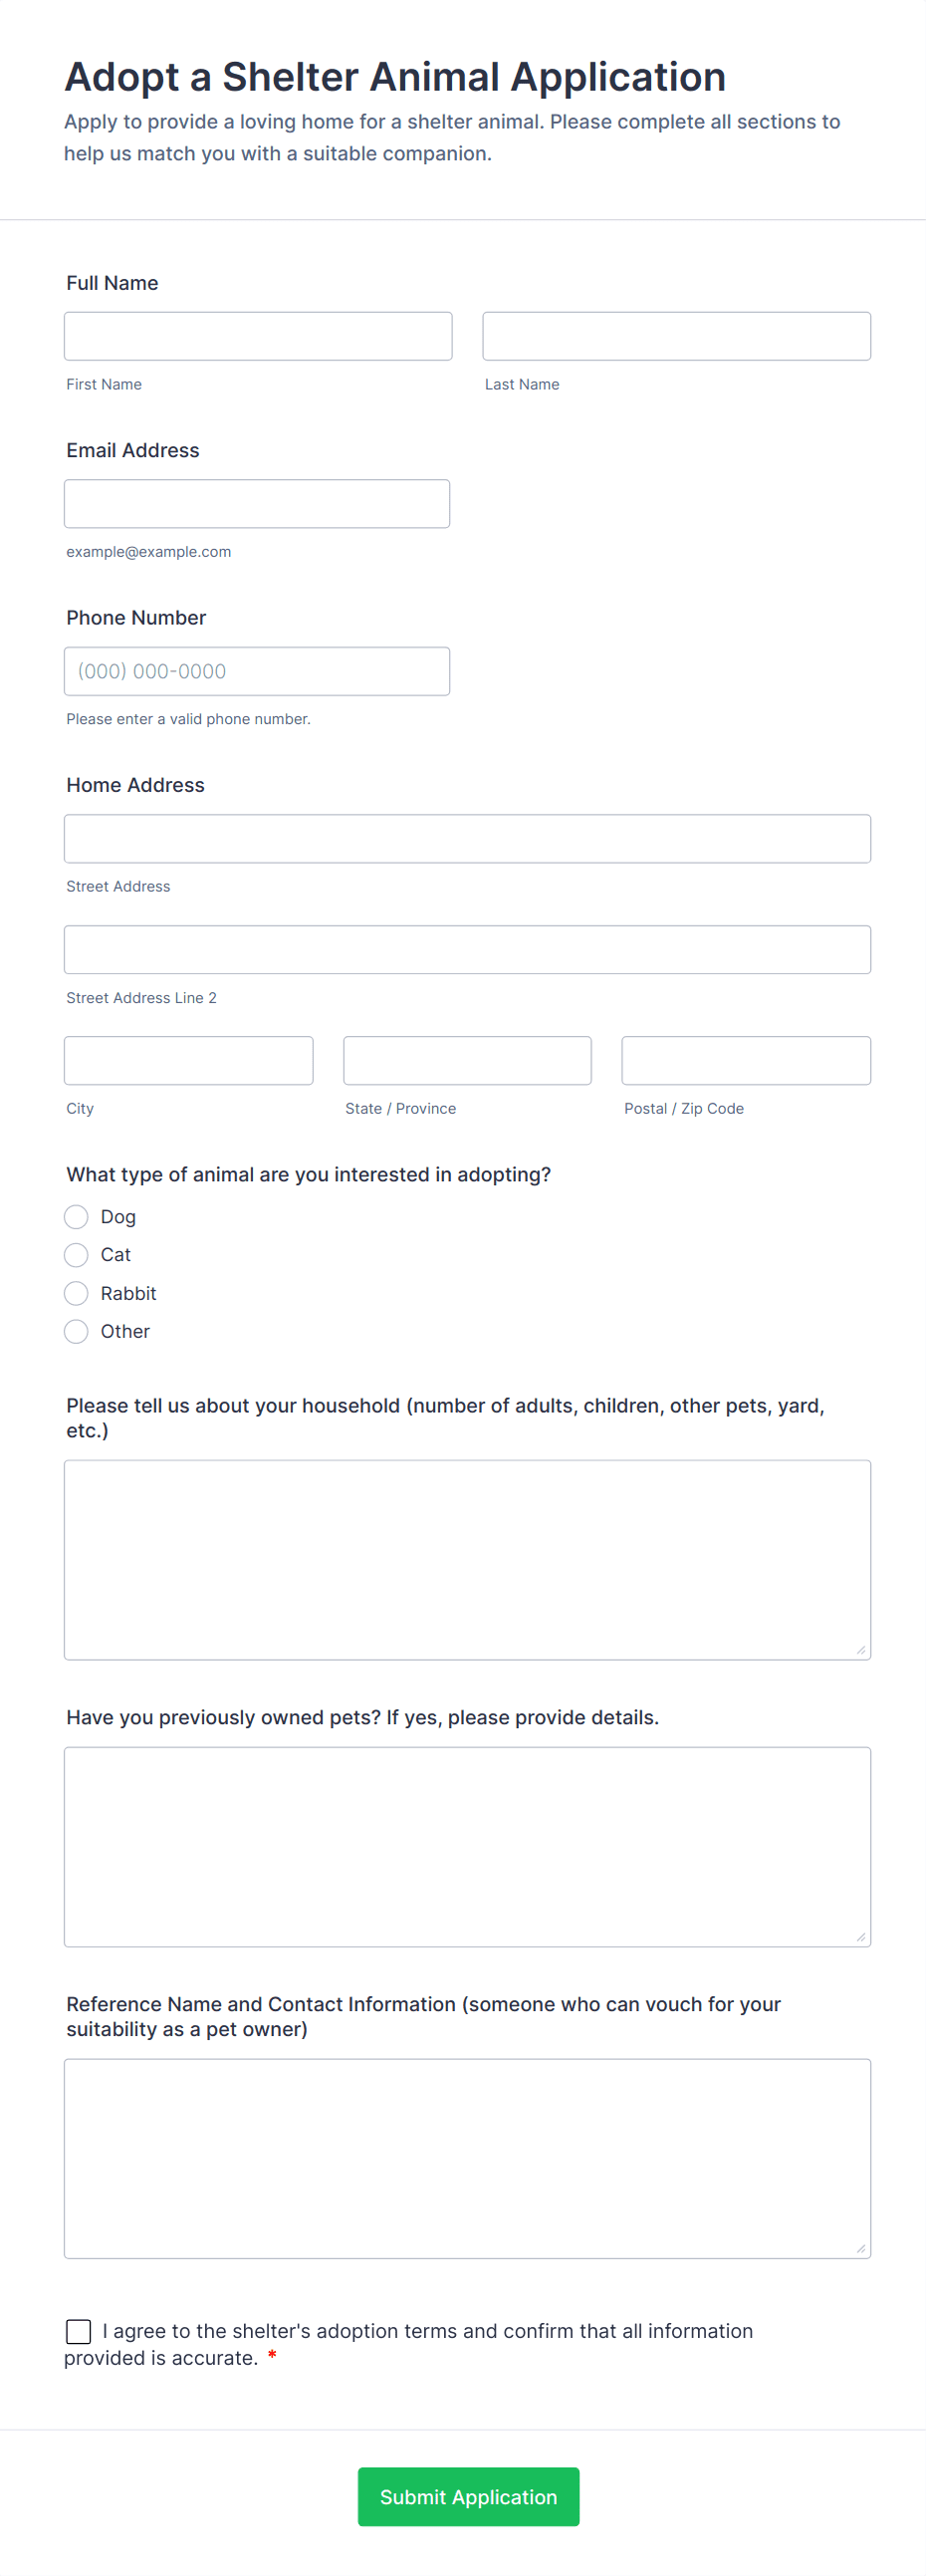Select the Cat radio button
This screenshot has height=2576, width=926.
[76, 1255]
